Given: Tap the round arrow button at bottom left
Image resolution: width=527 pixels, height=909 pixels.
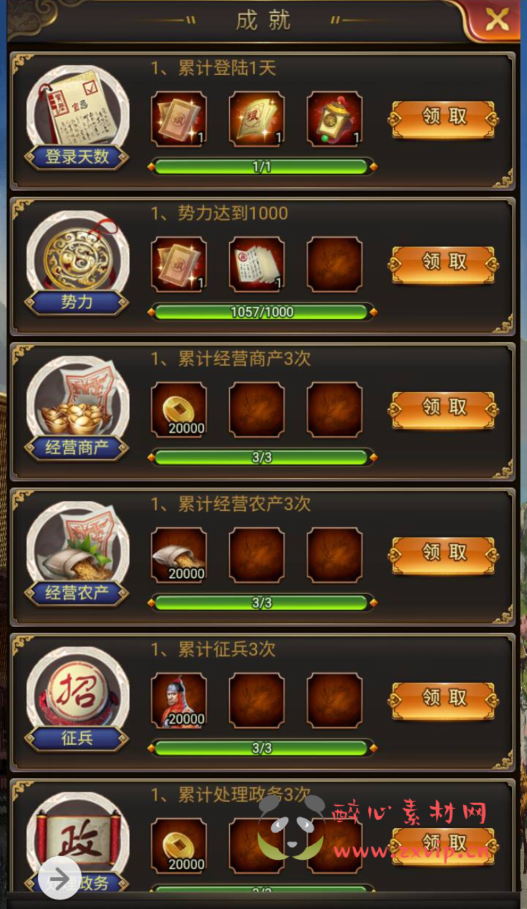Looking at the screenshot, I should (x=60, y=878).
